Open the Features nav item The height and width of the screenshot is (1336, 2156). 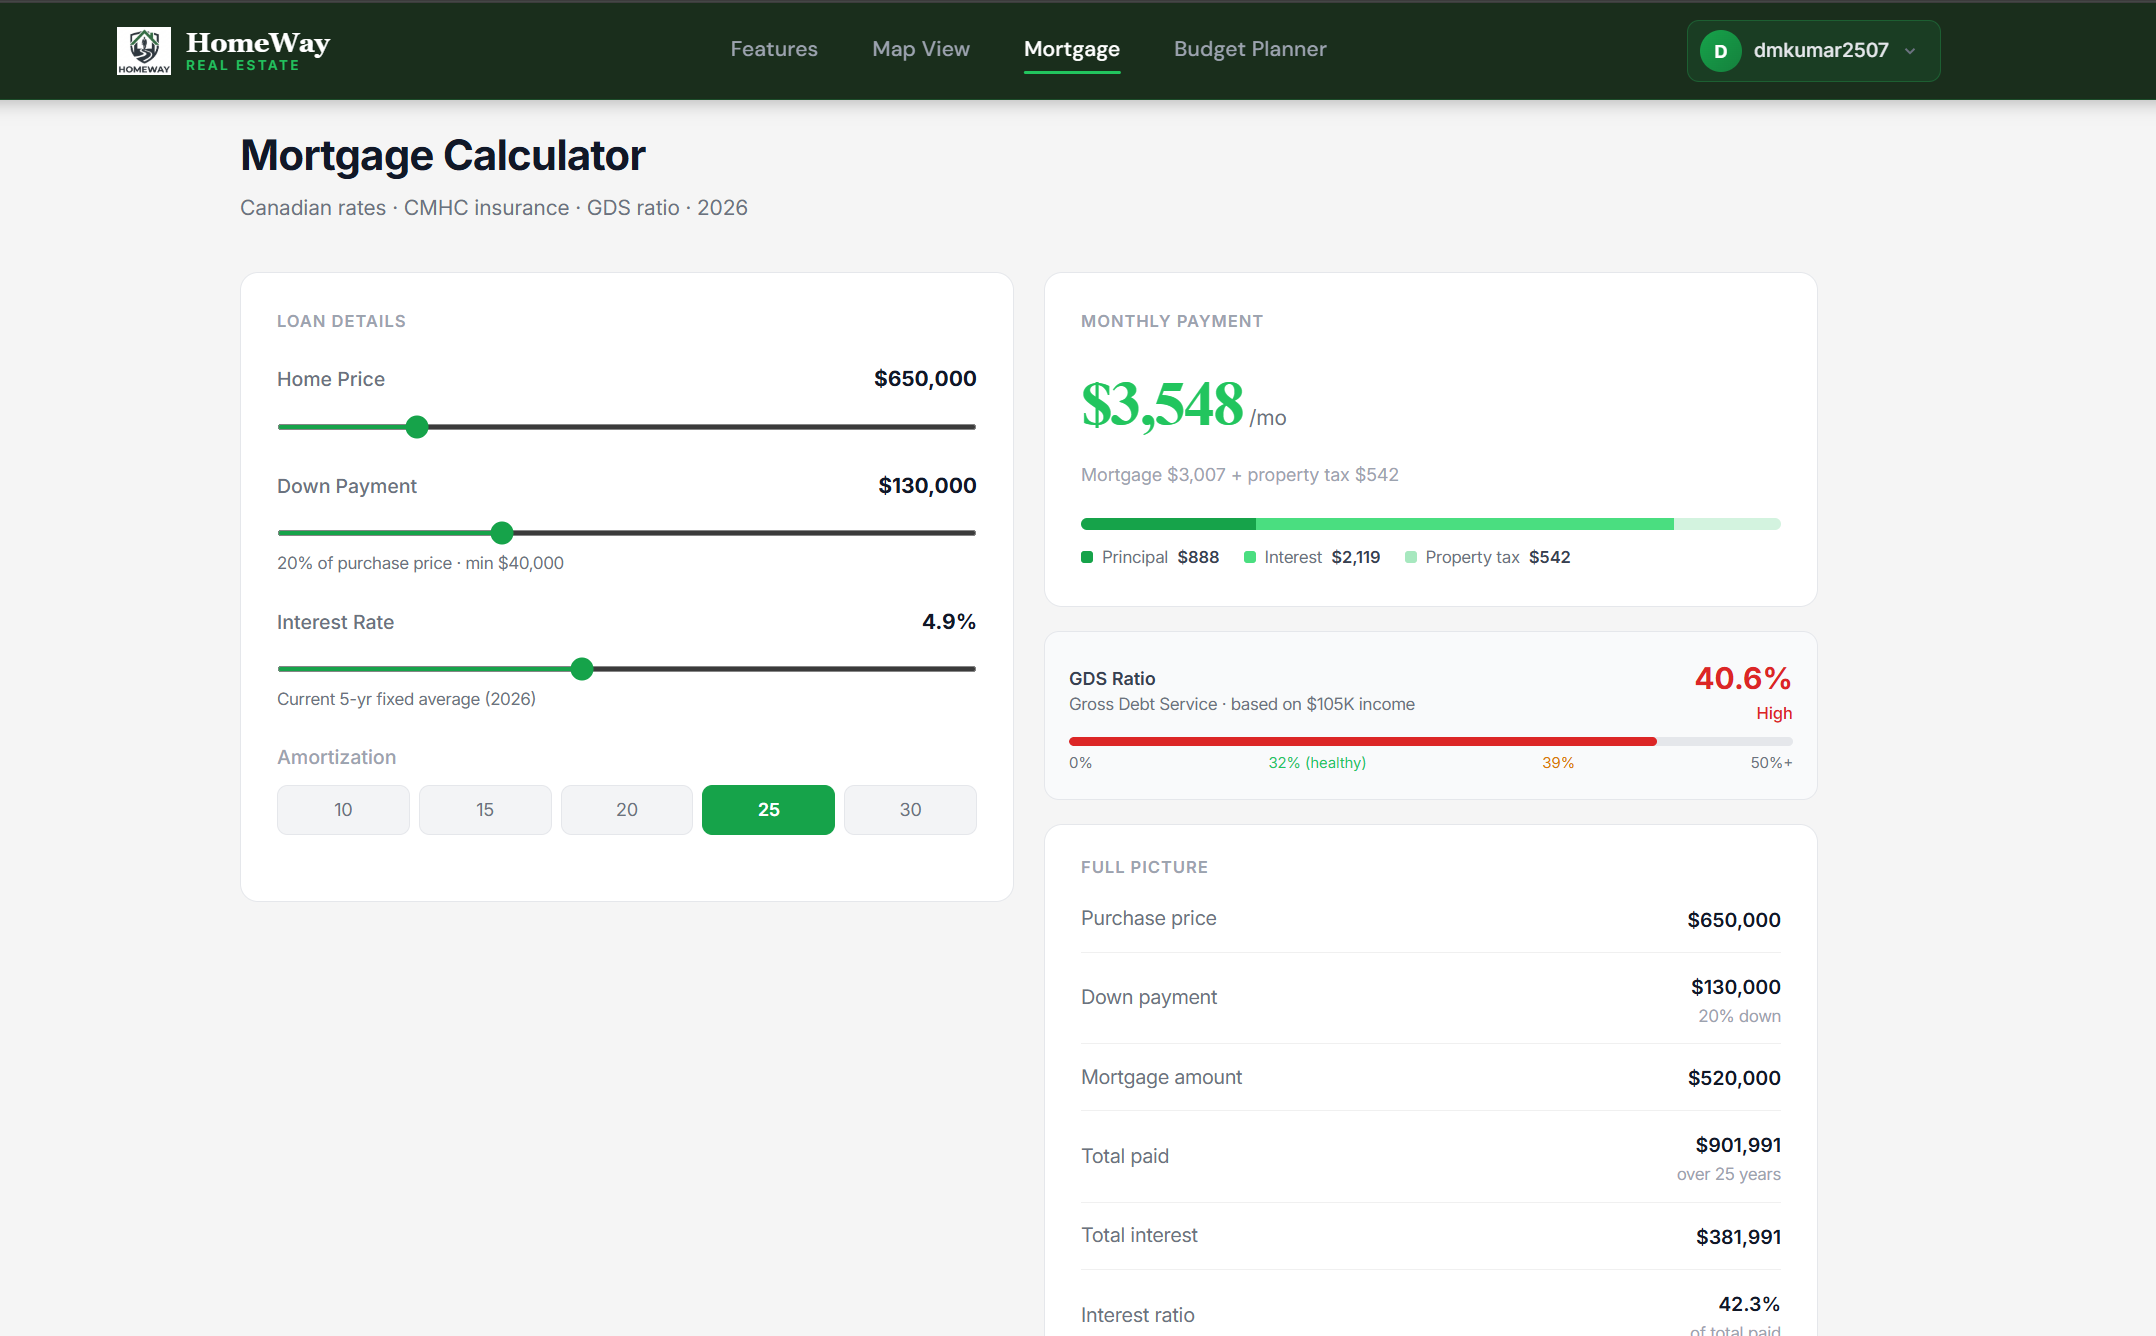[x=773, y=49]
